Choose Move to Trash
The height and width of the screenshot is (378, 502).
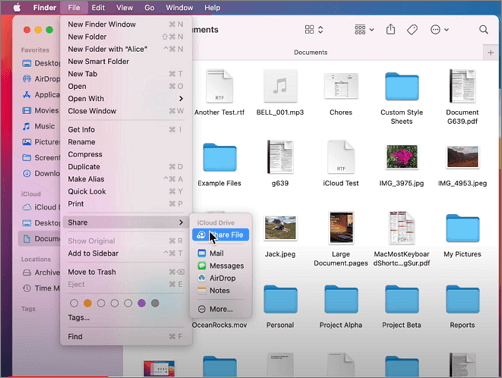pos(126,272)
